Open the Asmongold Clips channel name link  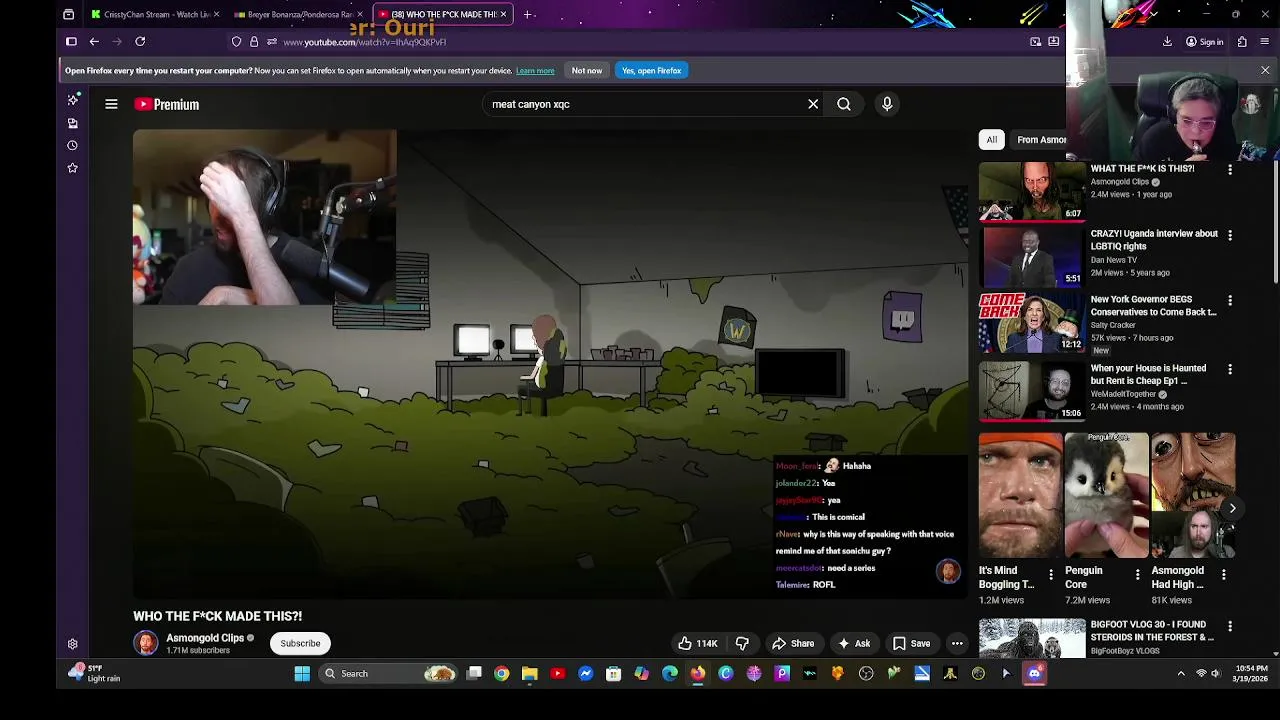point(205,638)
